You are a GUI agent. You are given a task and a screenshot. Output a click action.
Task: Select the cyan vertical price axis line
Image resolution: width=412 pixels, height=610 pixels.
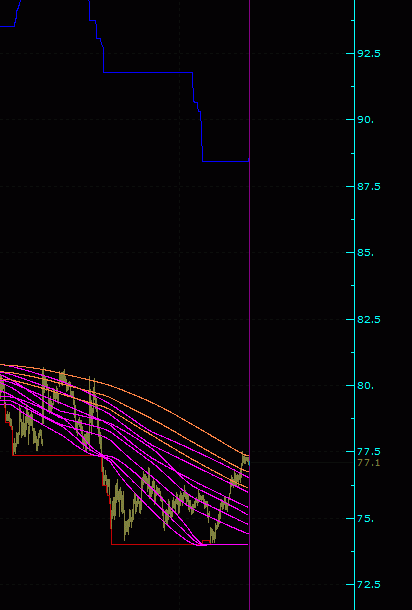354,305
